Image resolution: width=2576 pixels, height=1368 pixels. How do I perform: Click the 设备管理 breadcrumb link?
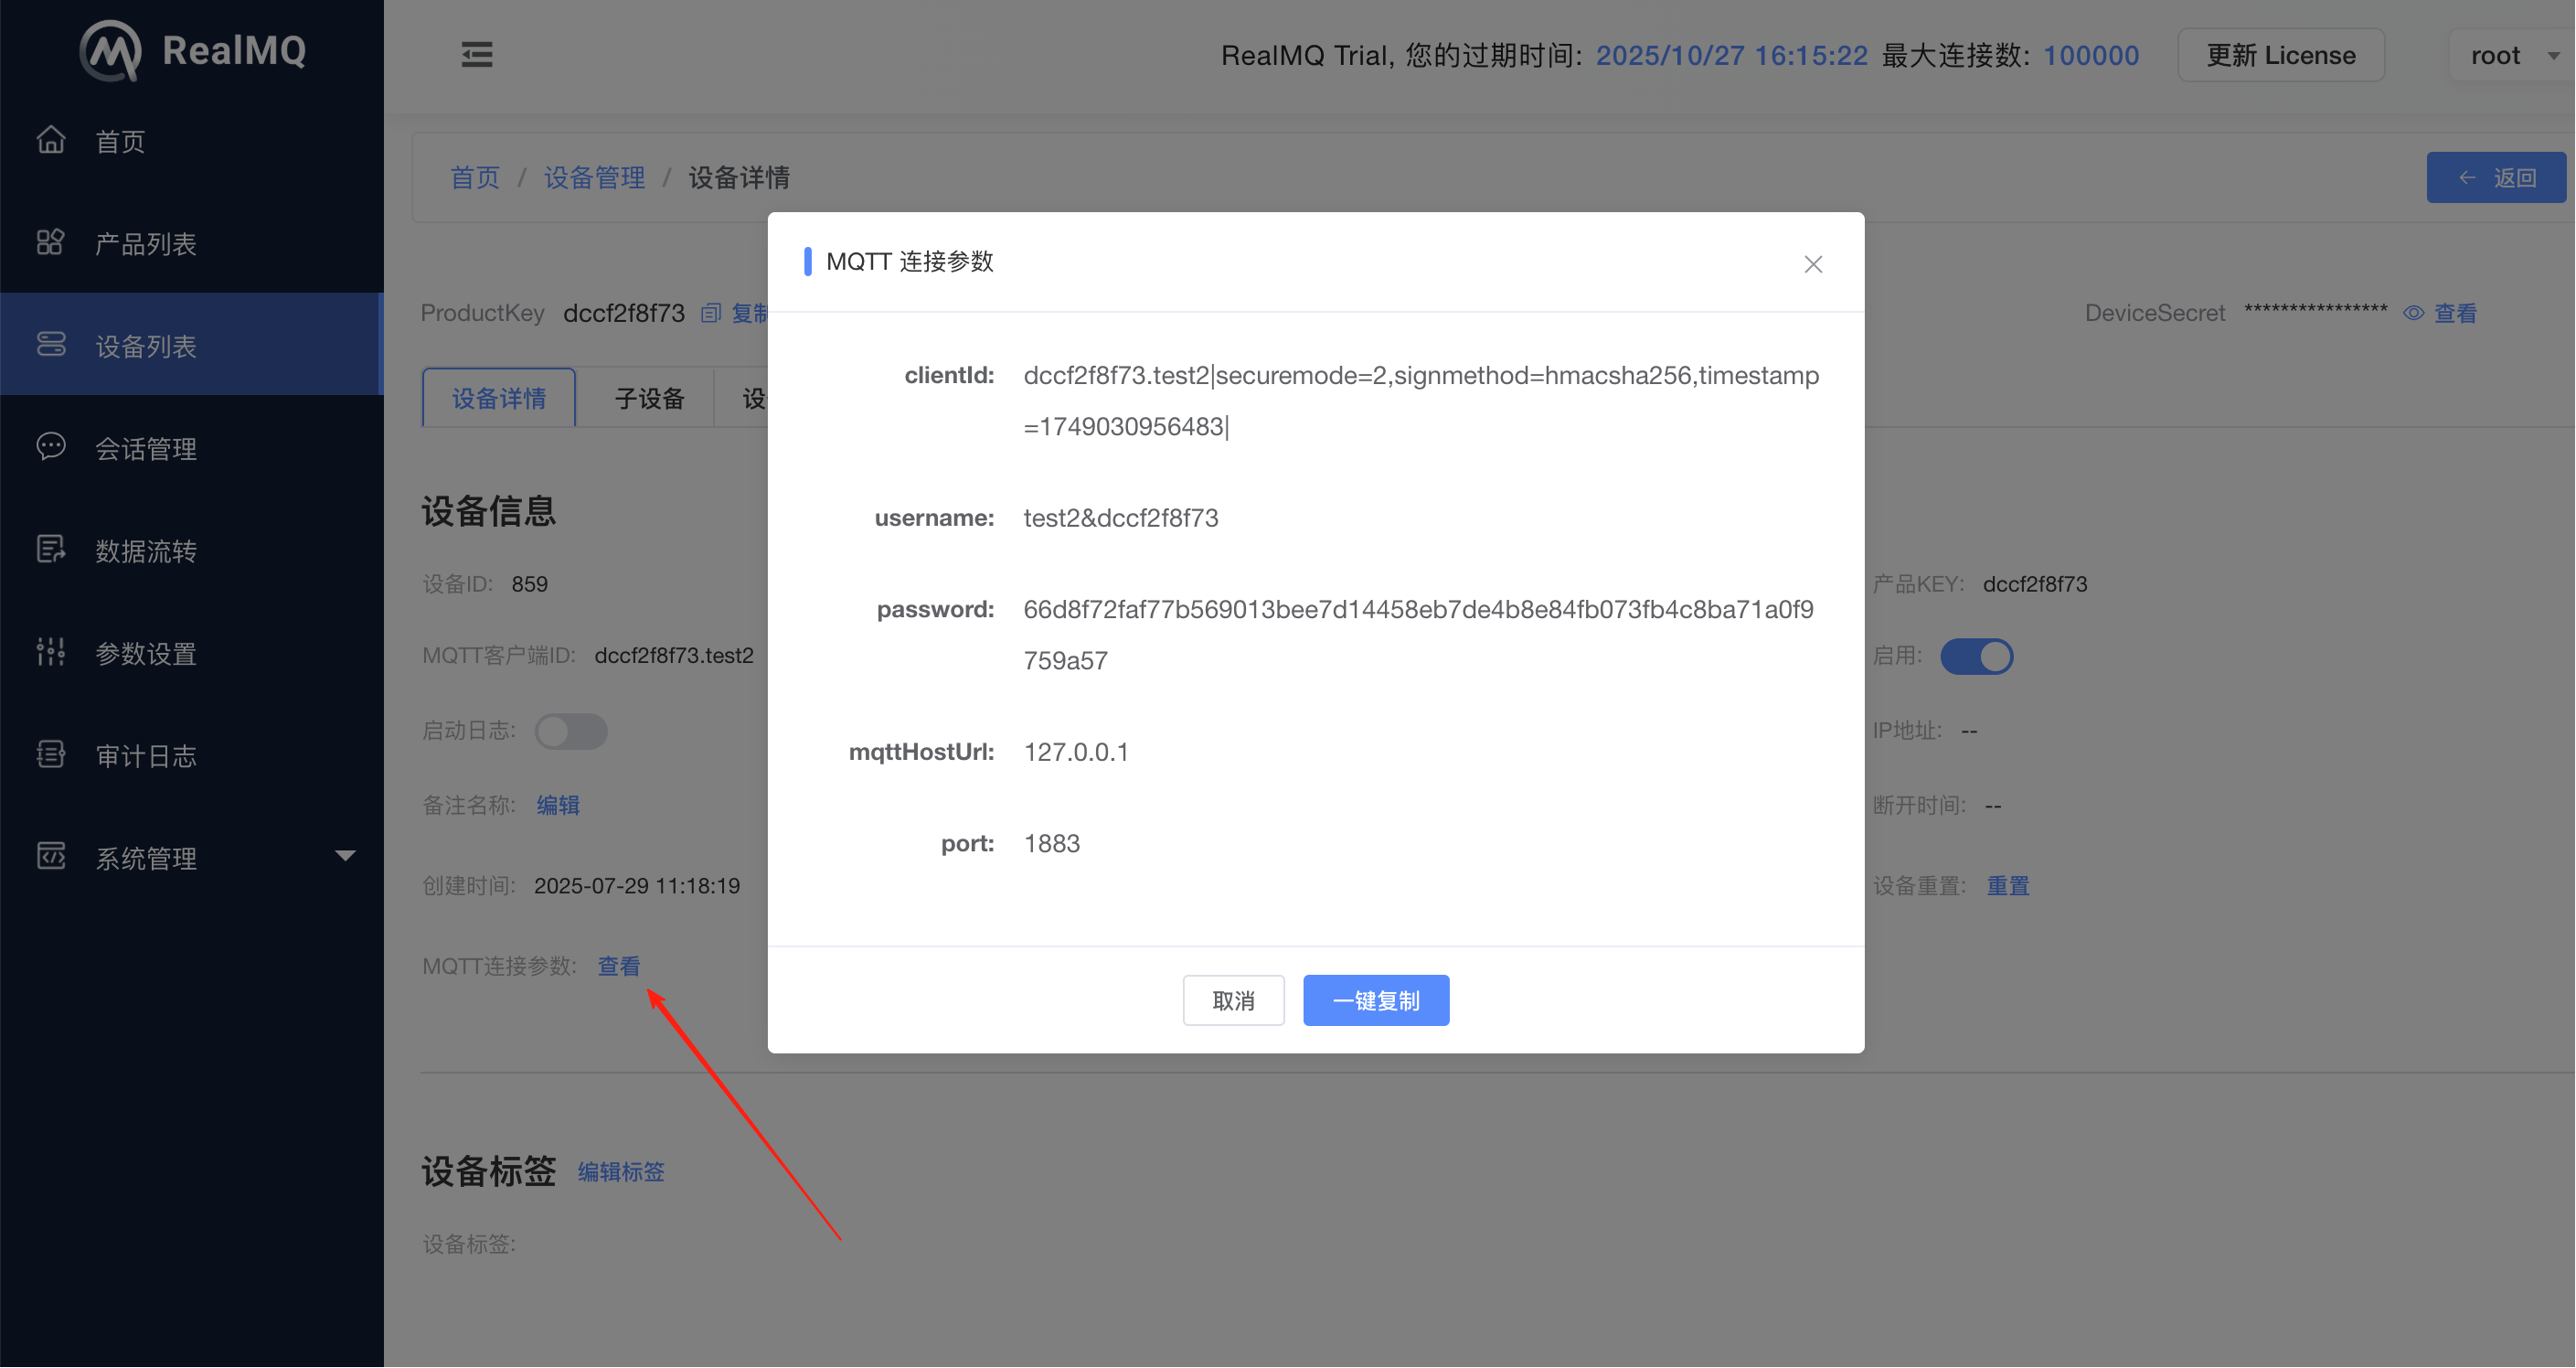(x=594, y=177)
